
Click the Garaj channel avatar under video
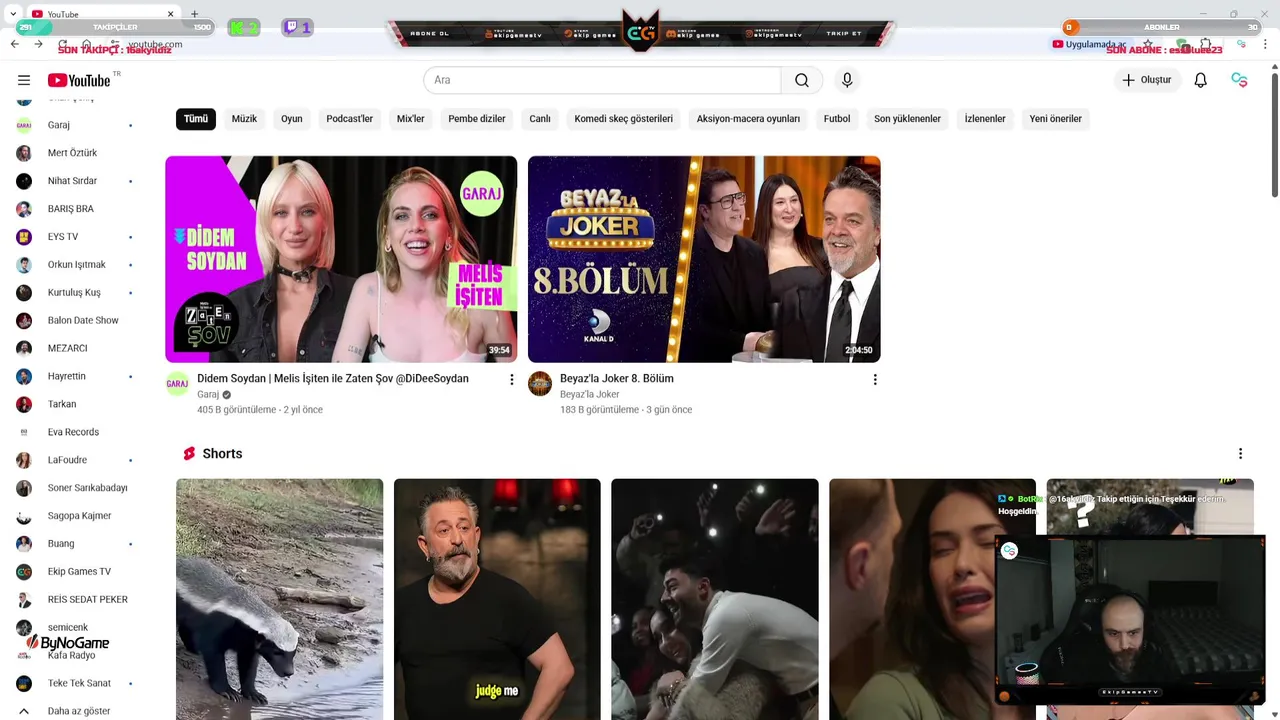tap(177, 384)
